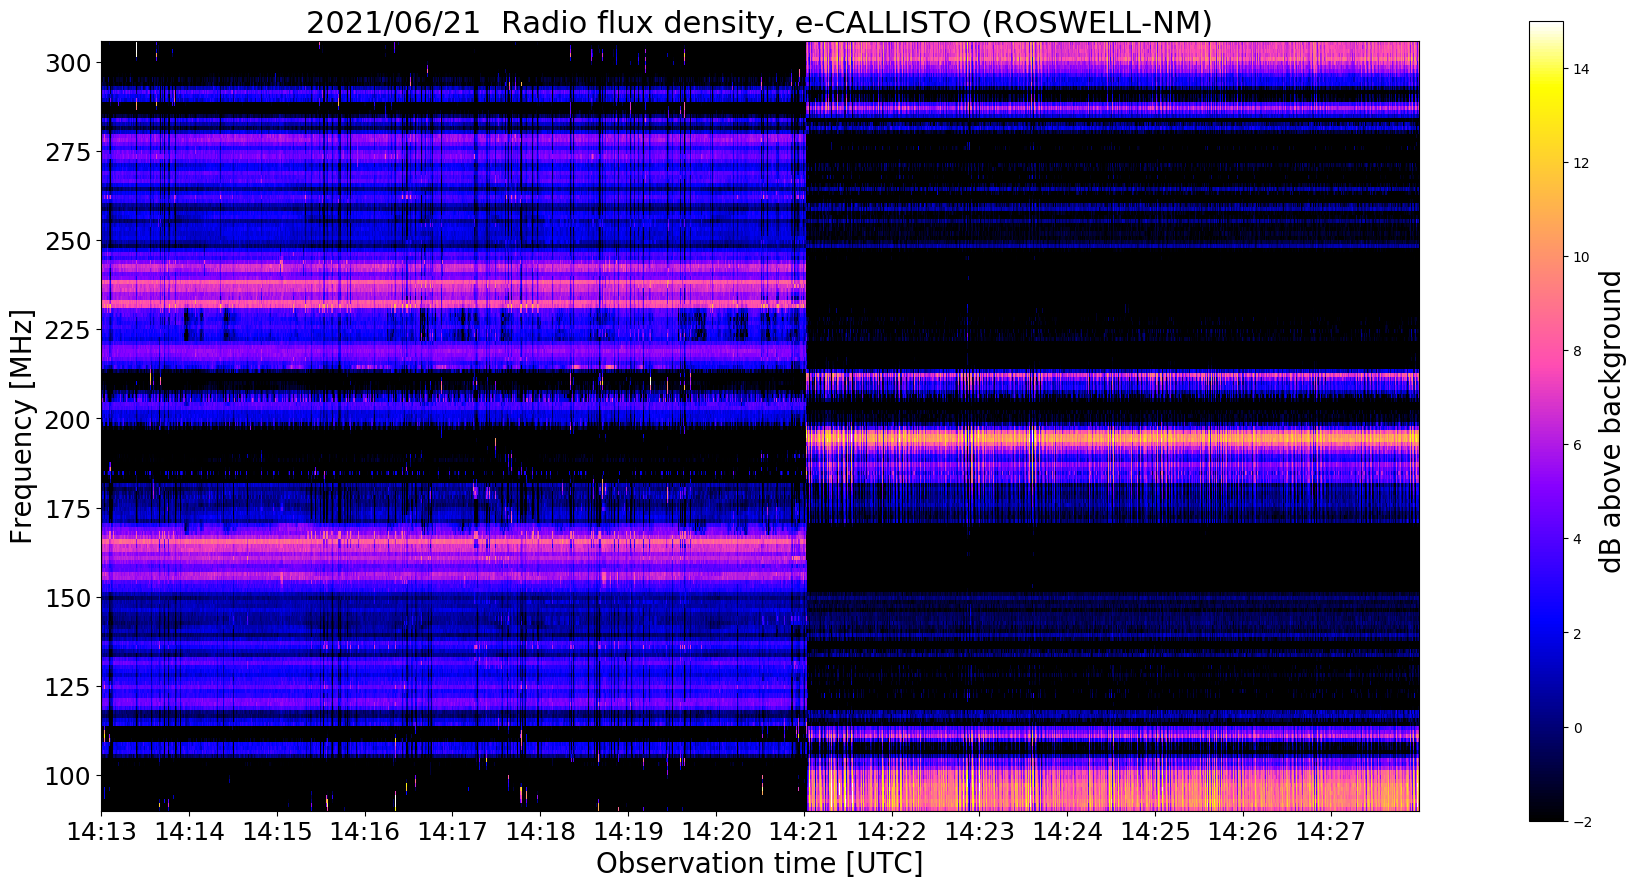Click the 175 frequency tick label

pos(68,508)
